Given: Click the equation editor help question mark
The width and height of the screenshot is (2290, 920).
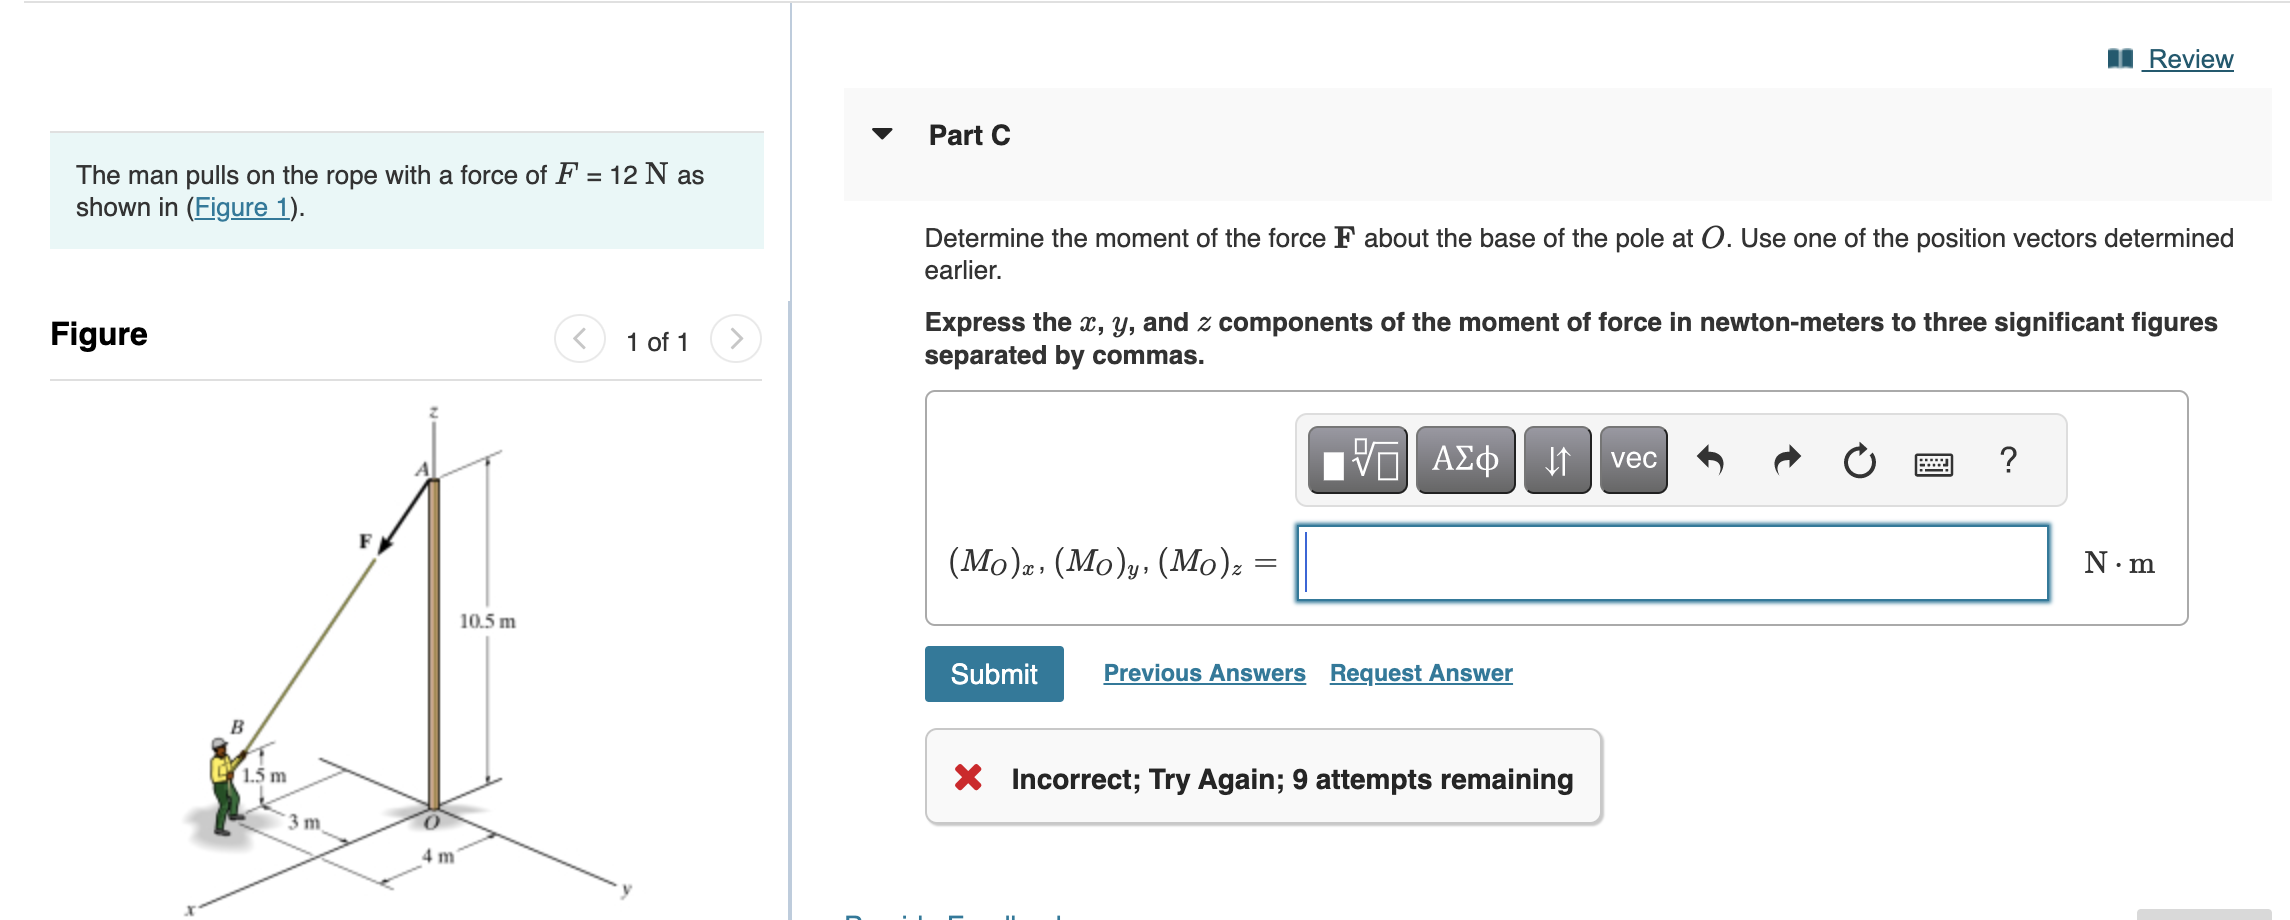Looking at the screenshot, I should click(x=2006, y=460).
